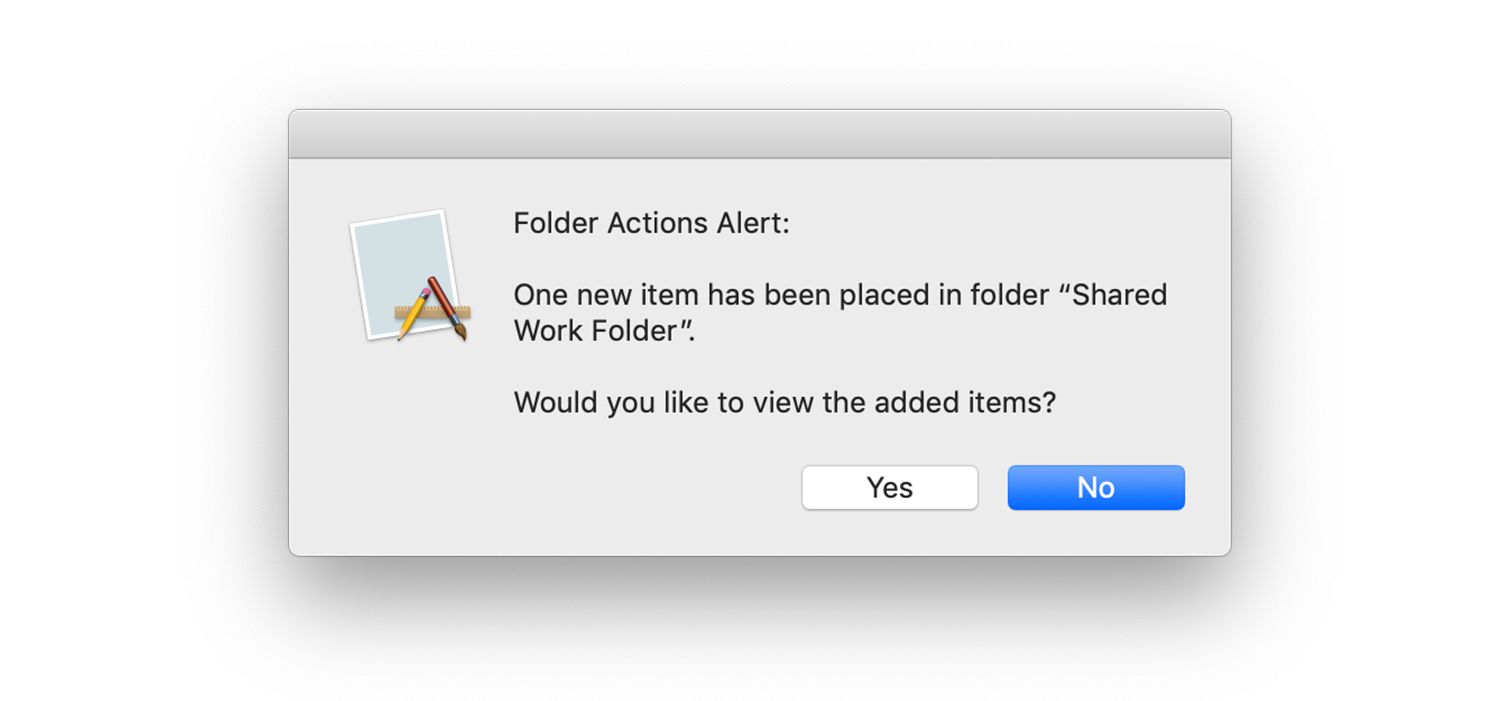Click the gap between Yes and No buttons

pos(992,488)
